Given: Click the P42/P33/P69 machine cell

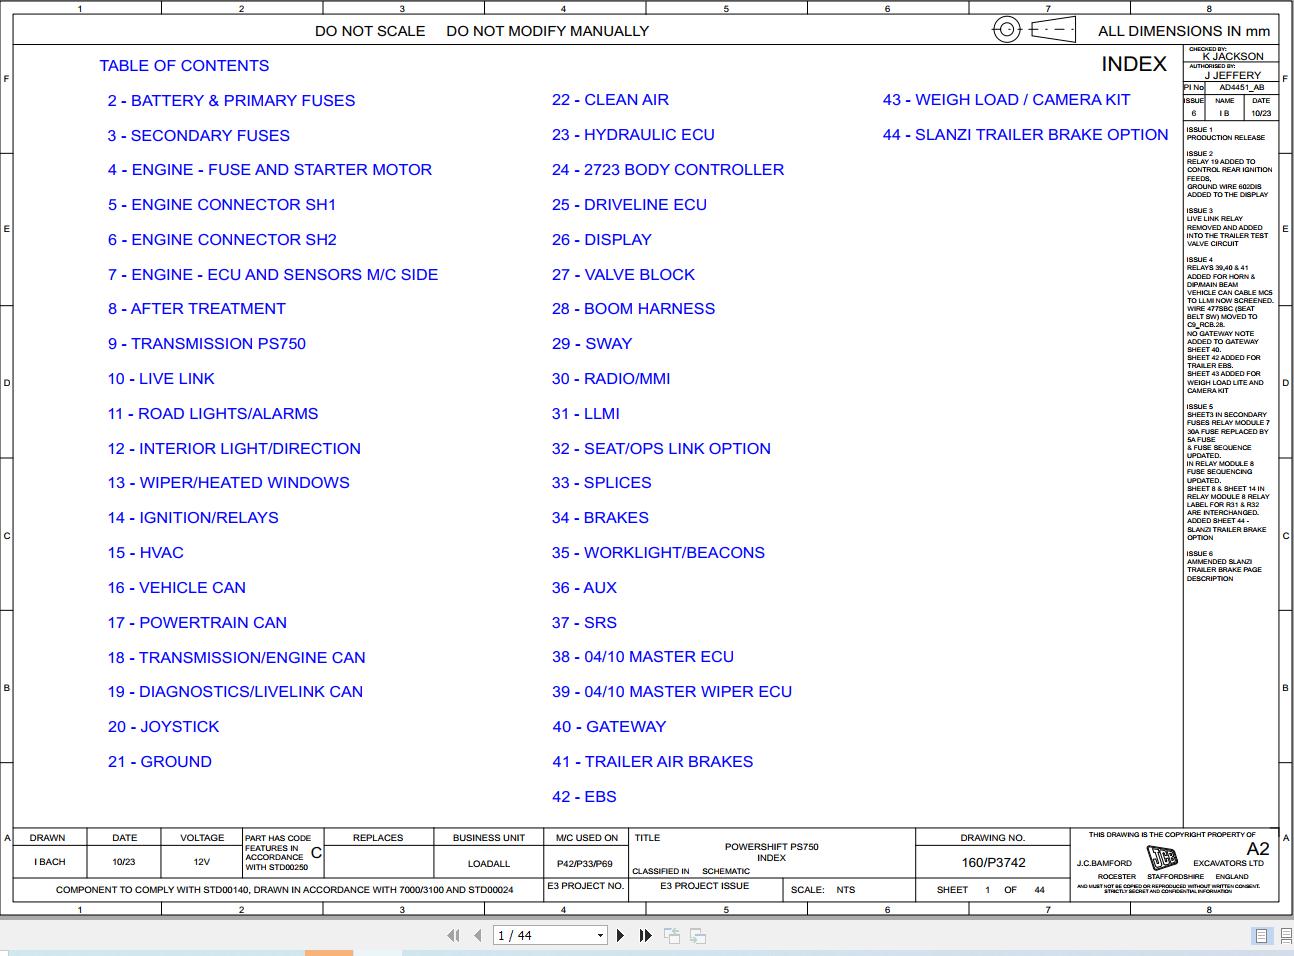Looking at the screenshot, I should [x=585, y=863].
